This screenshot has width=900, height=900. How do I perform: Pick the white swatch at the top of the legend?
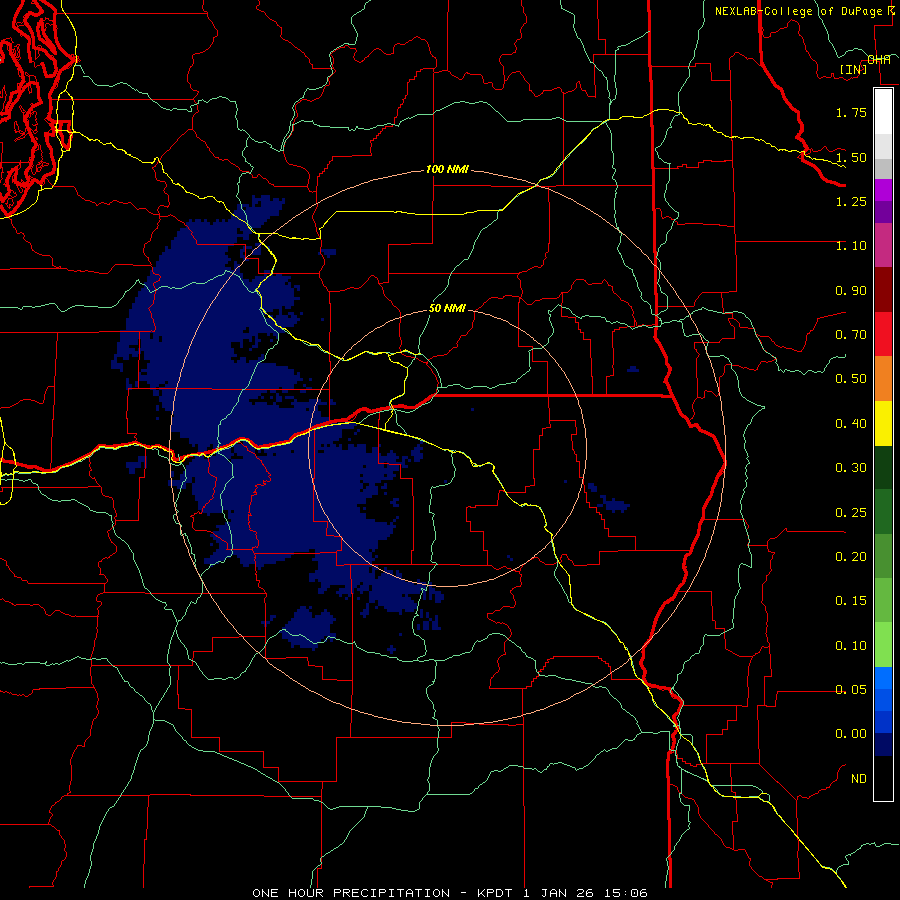883,111
